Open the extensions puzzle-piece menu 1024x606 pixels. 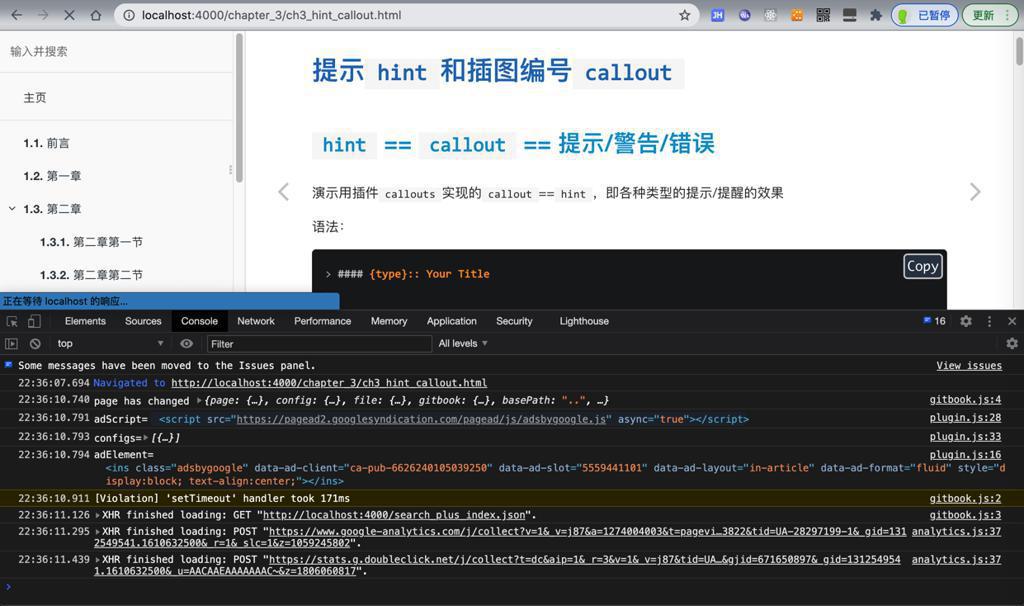(x=876, y=15)
